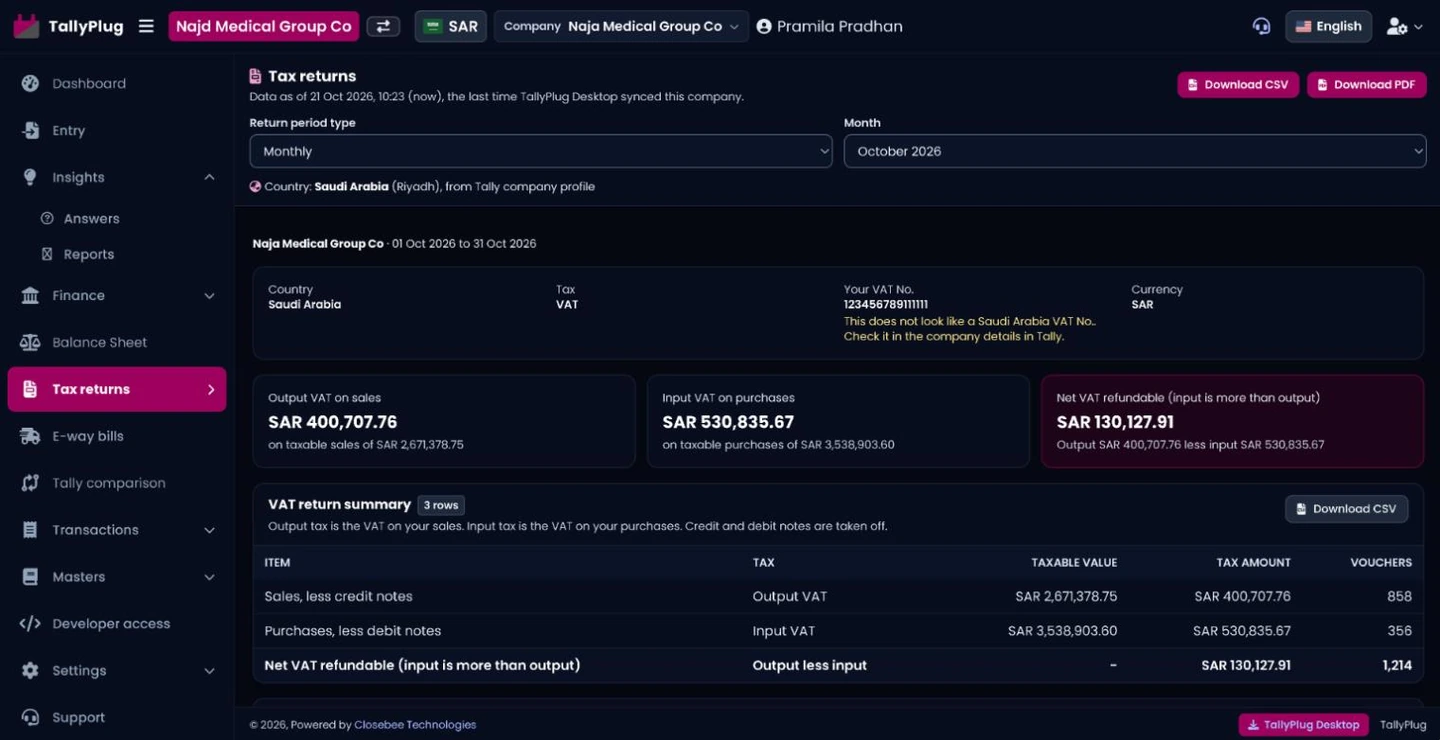
Task: Navigate to Dashboard
Action: pos(89,83)
